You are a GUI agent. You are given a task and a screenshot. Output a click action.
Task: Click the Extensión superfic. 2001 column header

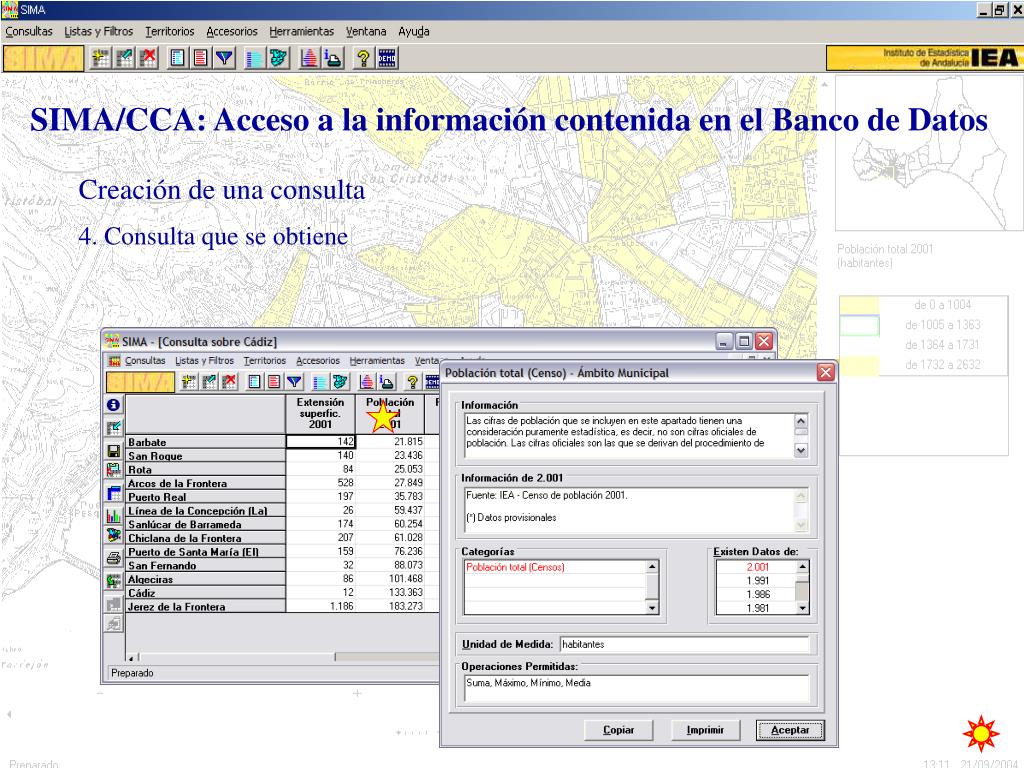coord(320,413)
